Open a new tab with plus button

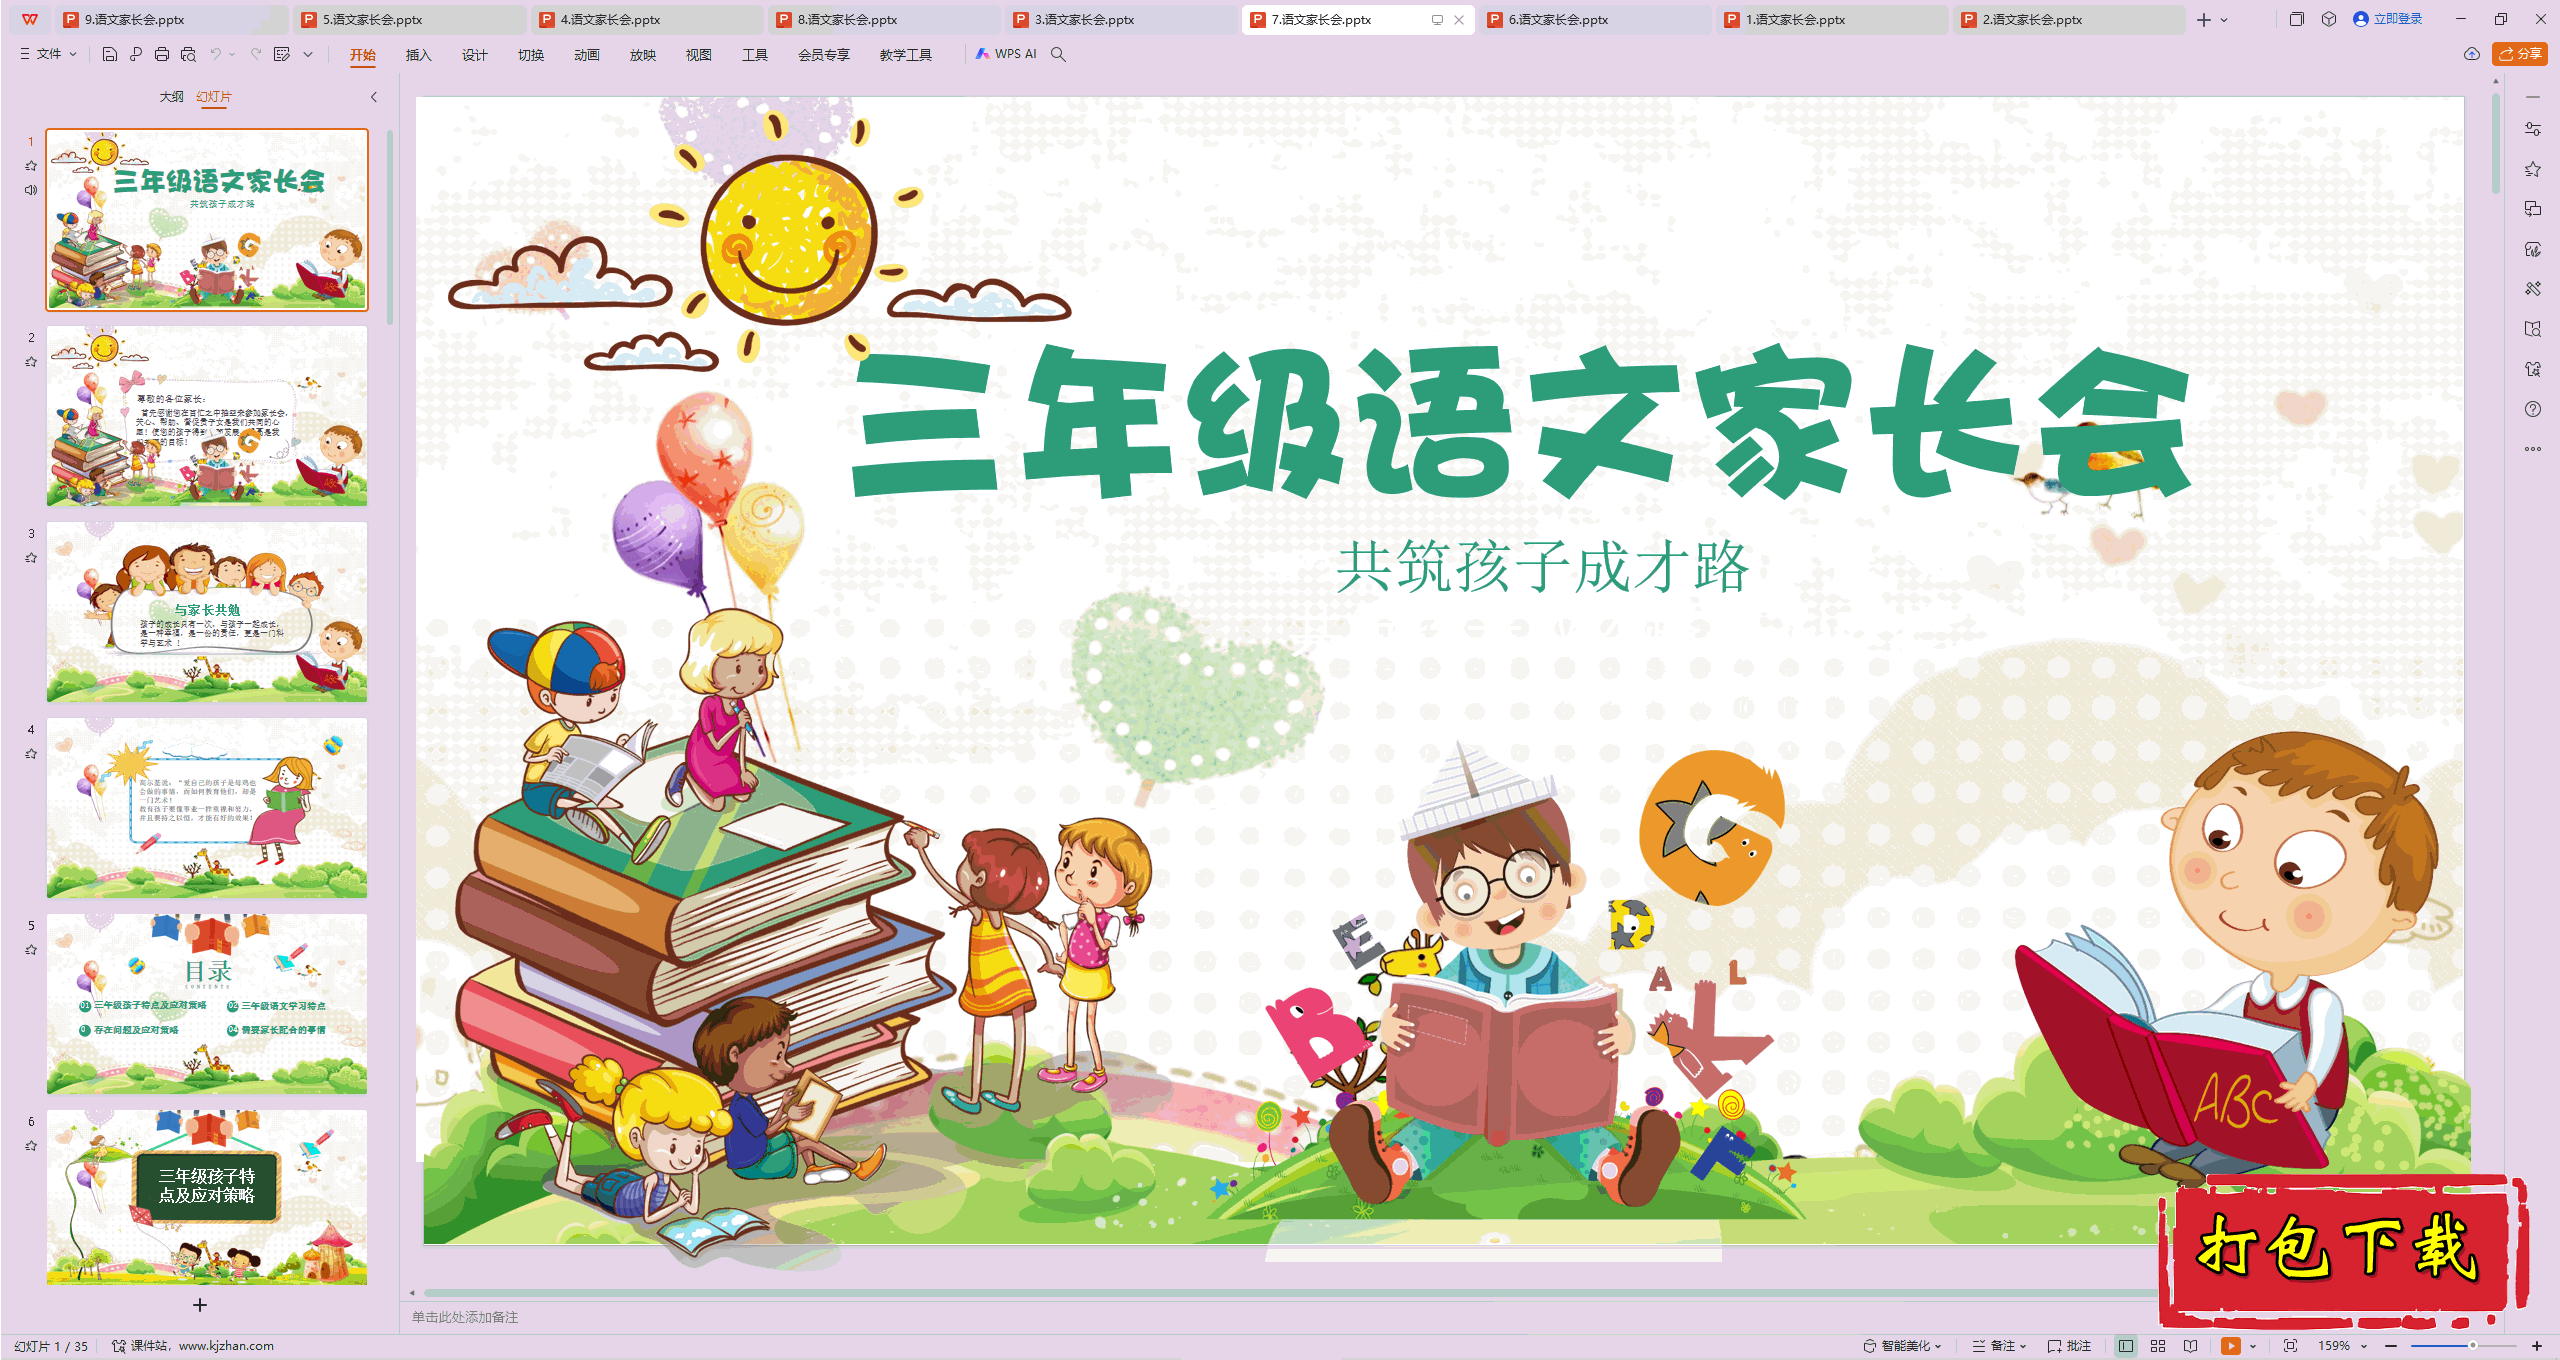coord(2204,19)
